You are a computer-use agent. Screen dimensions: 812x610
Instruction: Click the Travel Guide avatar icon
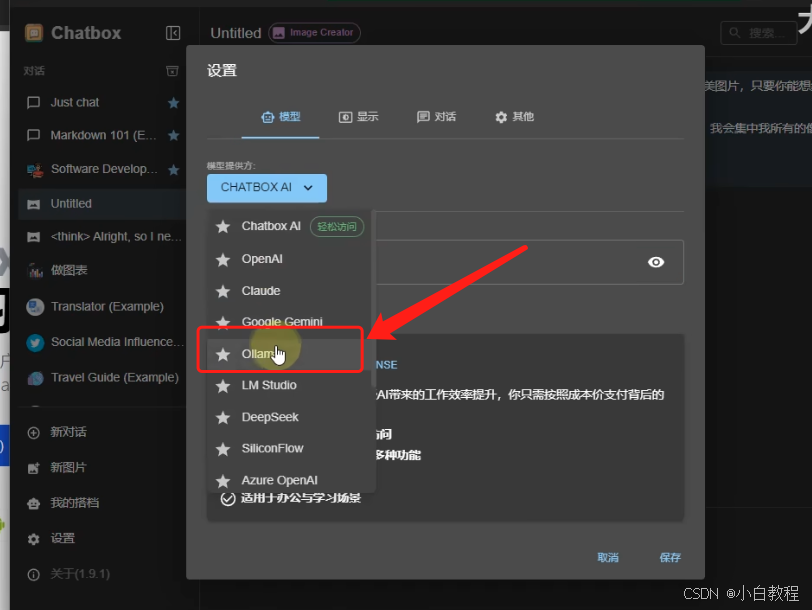pyautogui.click(x=35, y=379)
